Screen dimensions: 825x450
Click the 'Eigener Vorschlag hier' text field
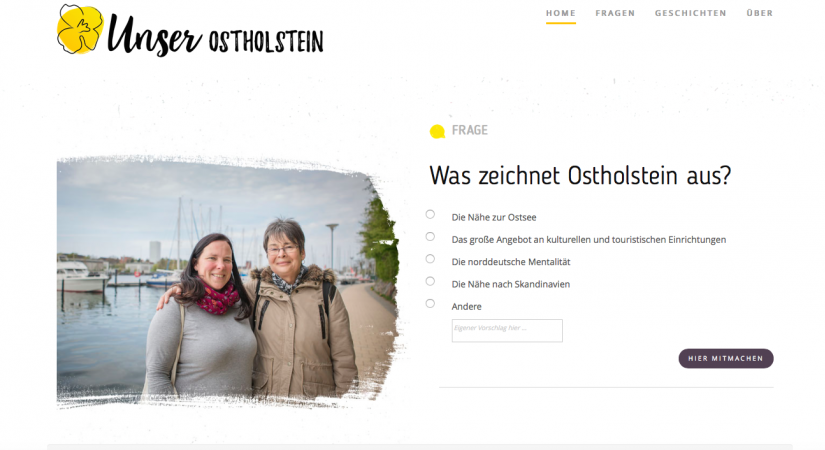pyautogui.click(x=507, y=331)
